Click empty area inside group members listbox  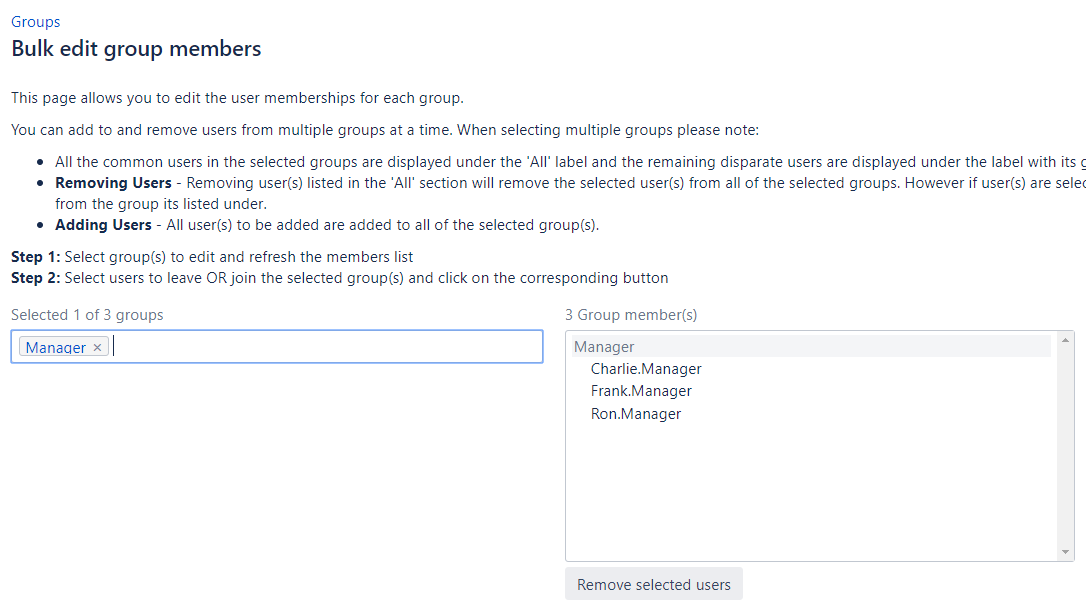tap(810, 490)
